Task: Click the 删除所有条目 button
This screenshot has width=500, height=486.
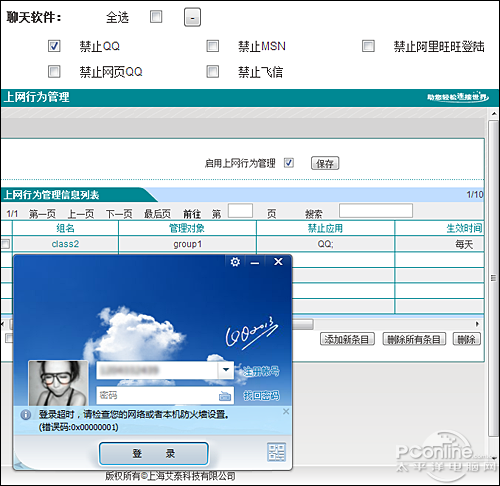Action: click(x=414, y=339)
